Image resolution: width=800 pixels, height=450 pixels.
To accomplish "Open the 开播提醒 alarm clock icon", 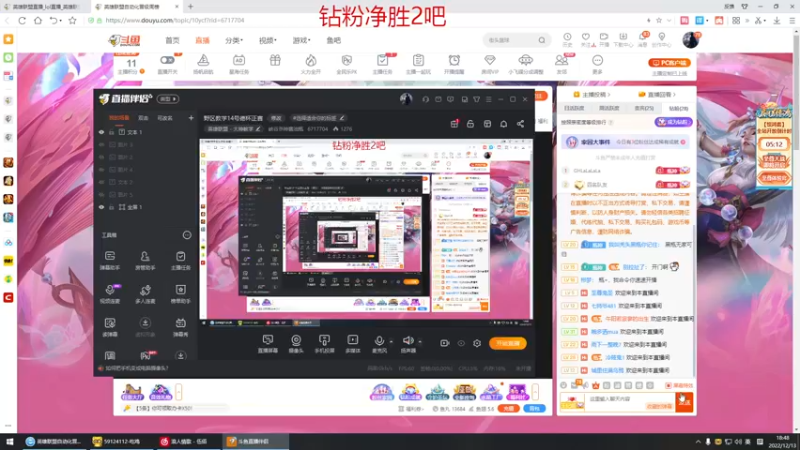I will point(454,64).
